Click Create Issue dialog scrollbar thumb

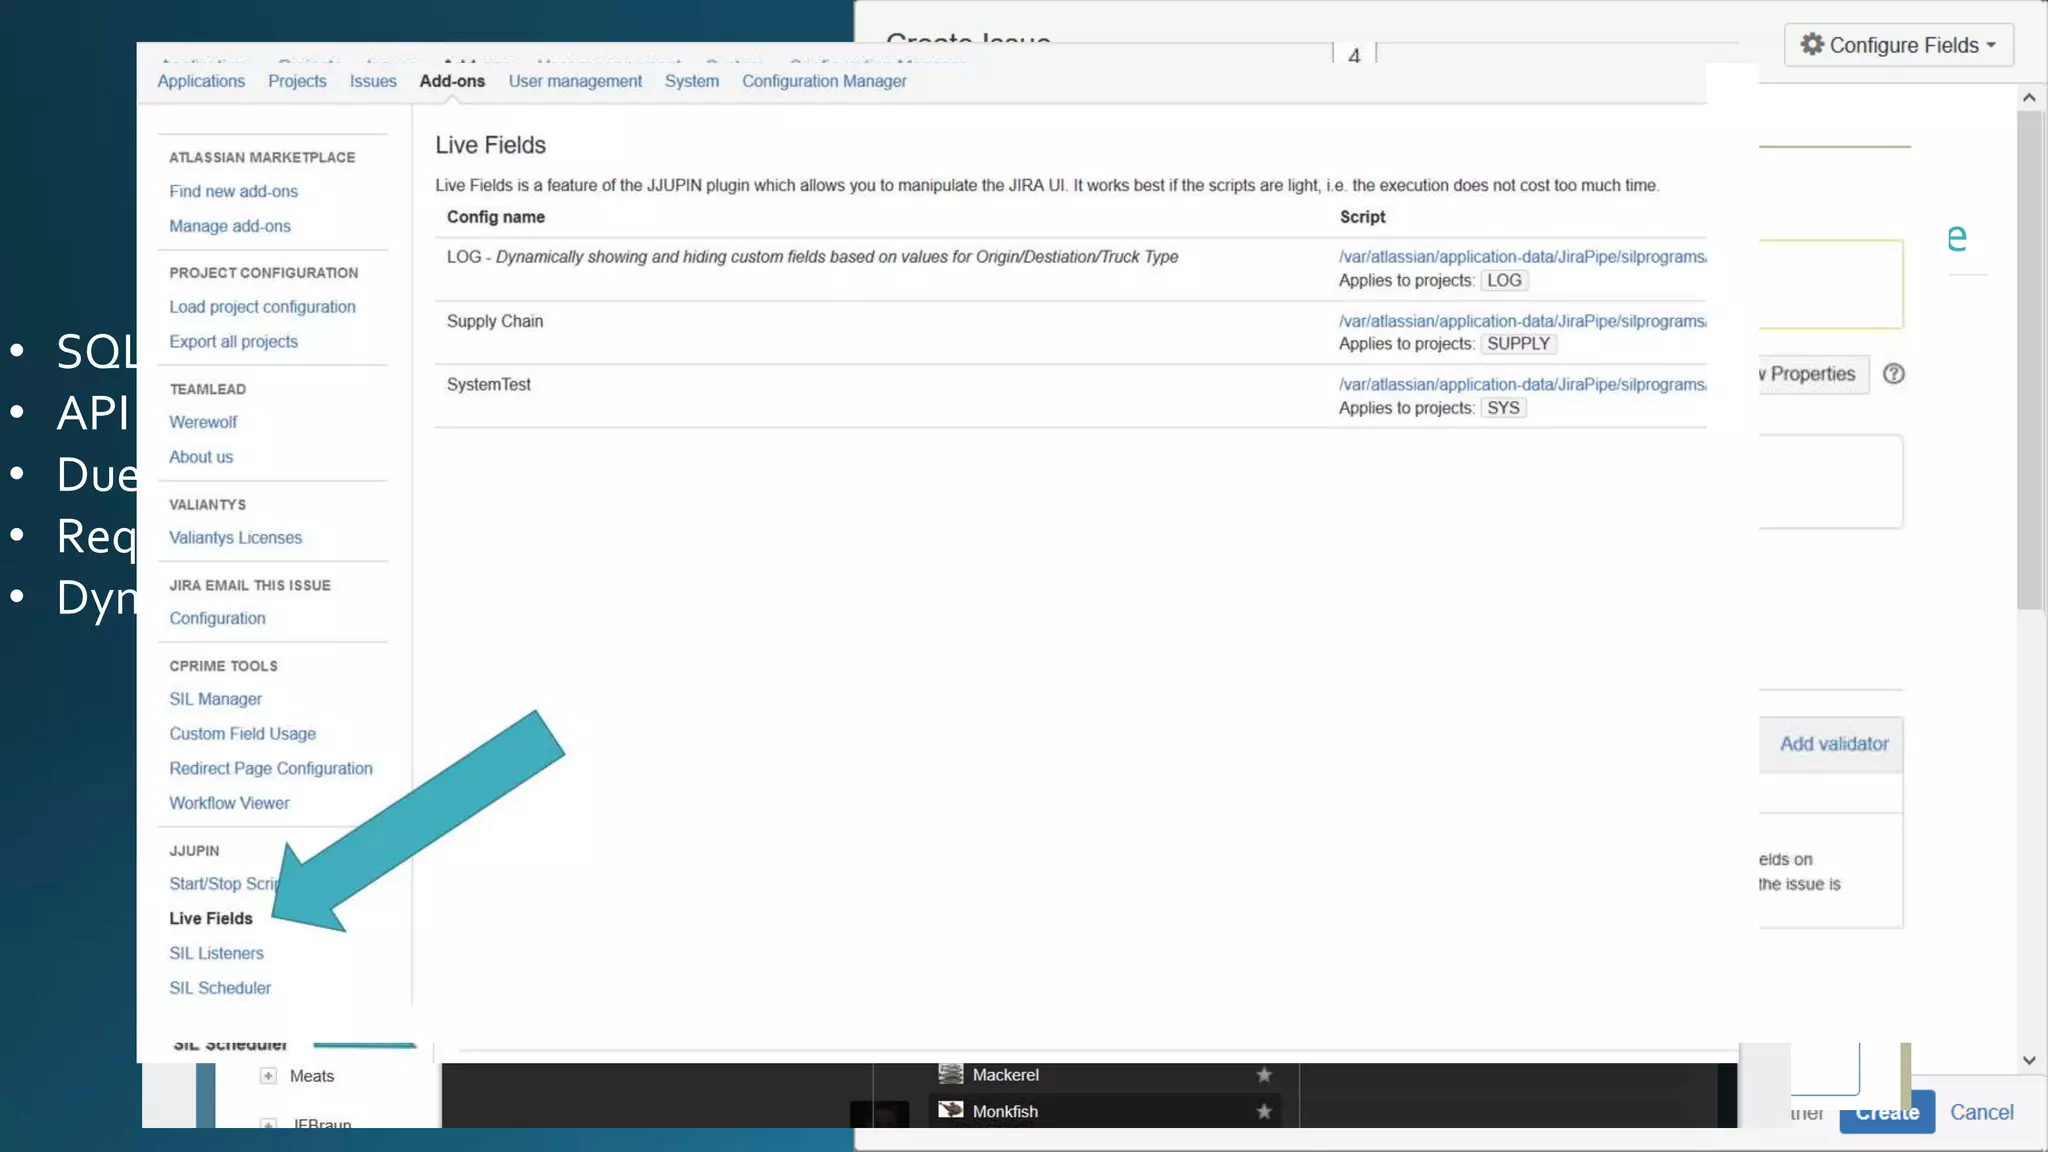click(x=2029, y=360)
